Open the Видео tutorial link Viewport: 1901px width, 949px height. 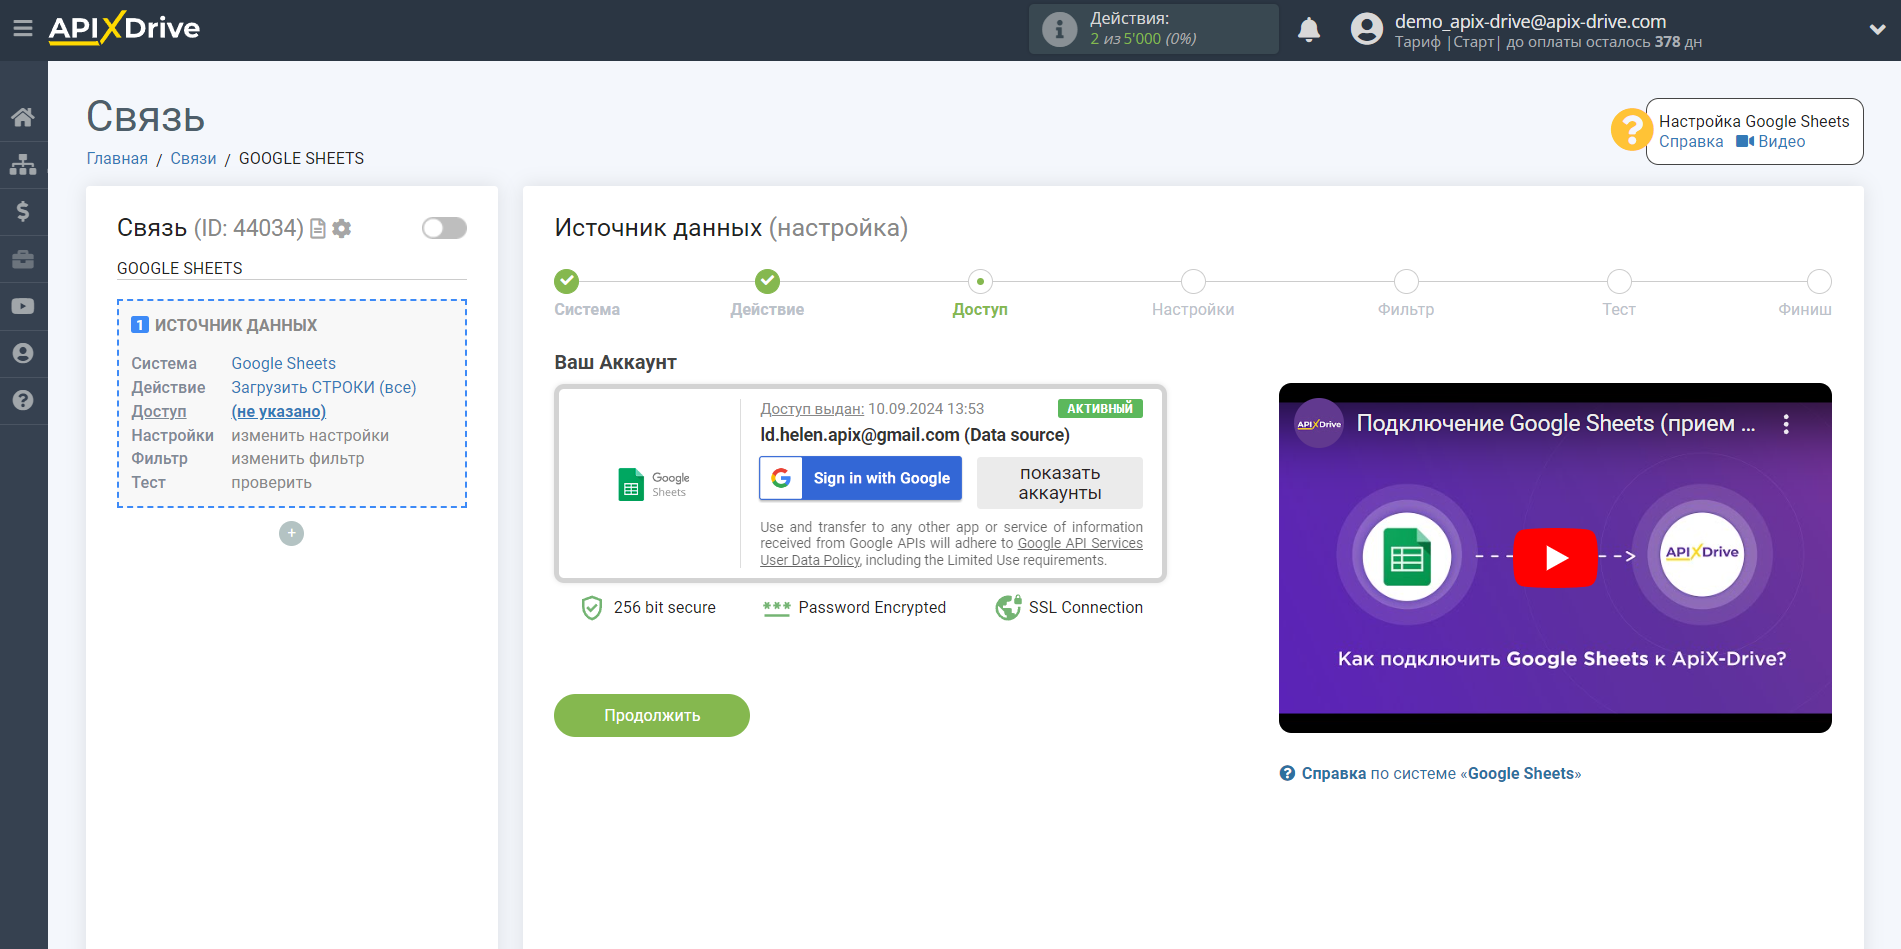[x=1771, y=142]
